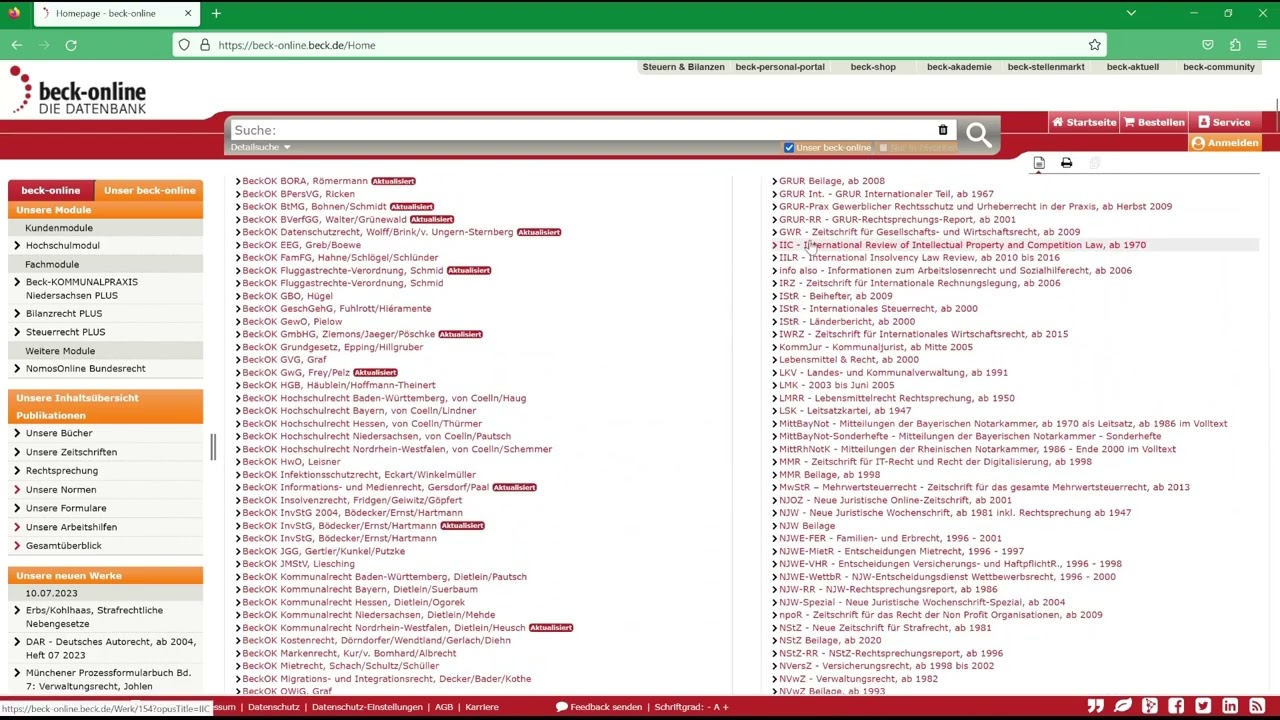Click the beck-online logo
Image resolution: width=1280 pixels, height=720 pixels.
click(x=78, y=91)
